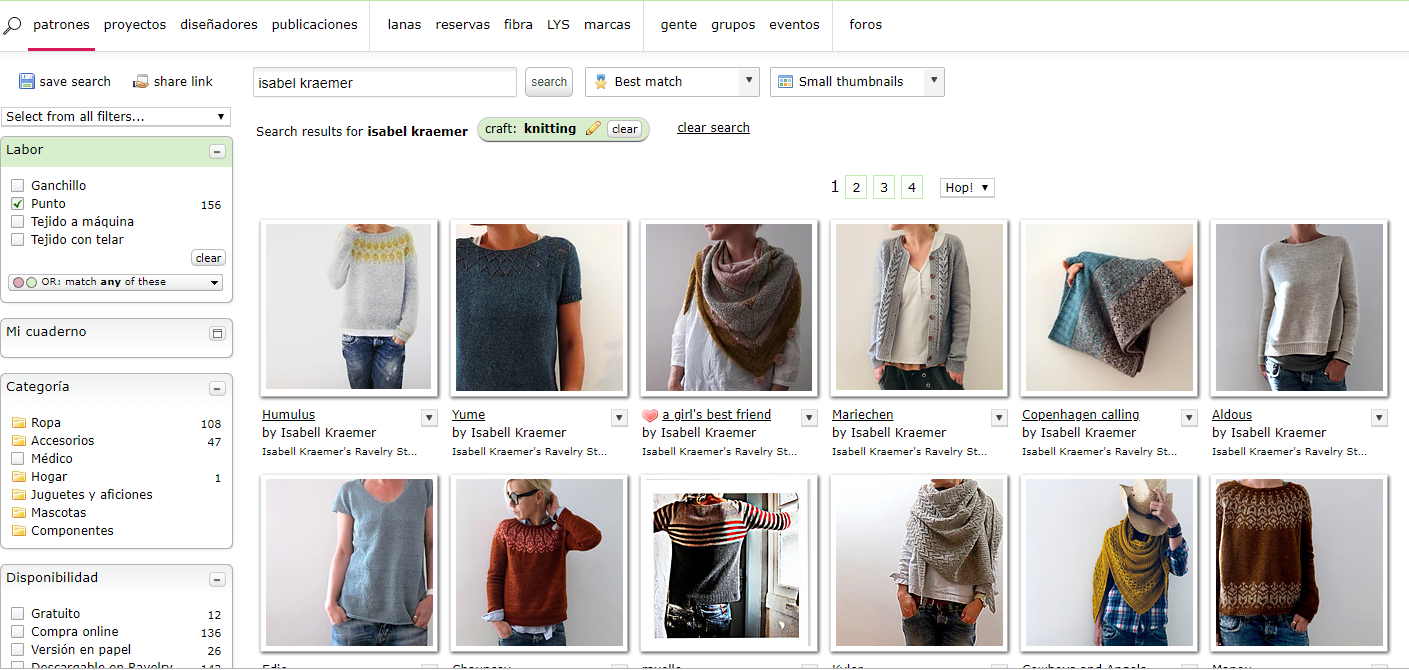
Task: Open the grupos tab
Action: (x=733, y=25)
